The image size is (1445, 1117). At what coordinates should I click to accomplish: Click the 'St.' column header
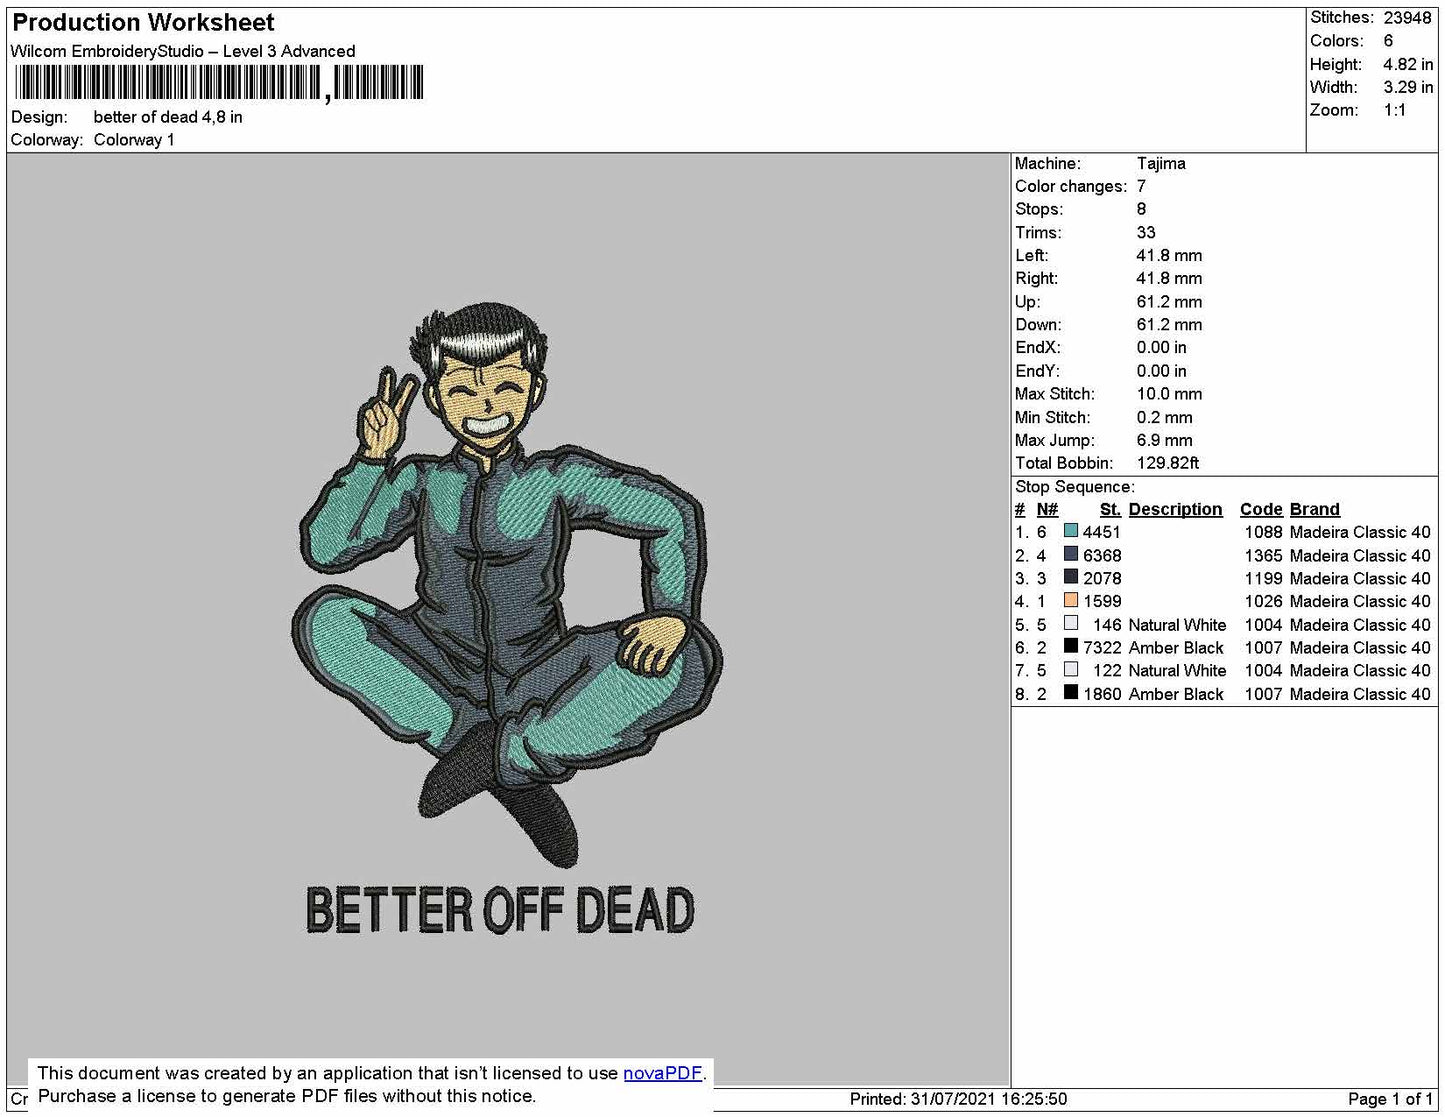tap(1110, 509)
